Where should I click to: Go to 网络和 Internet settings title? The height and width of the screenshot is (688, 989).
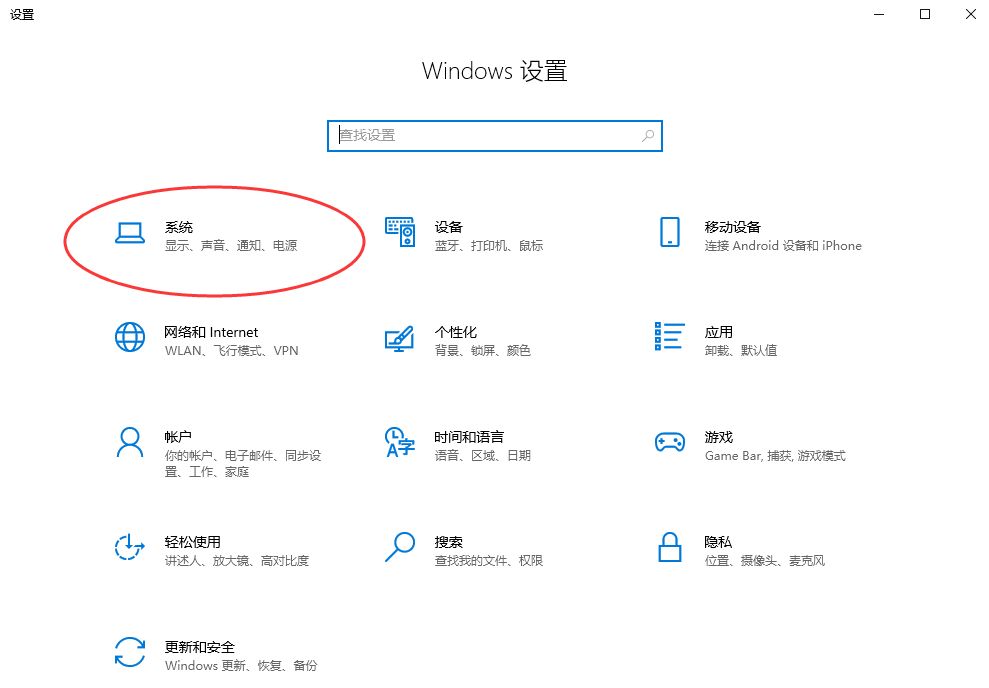(x=211, y=332)
